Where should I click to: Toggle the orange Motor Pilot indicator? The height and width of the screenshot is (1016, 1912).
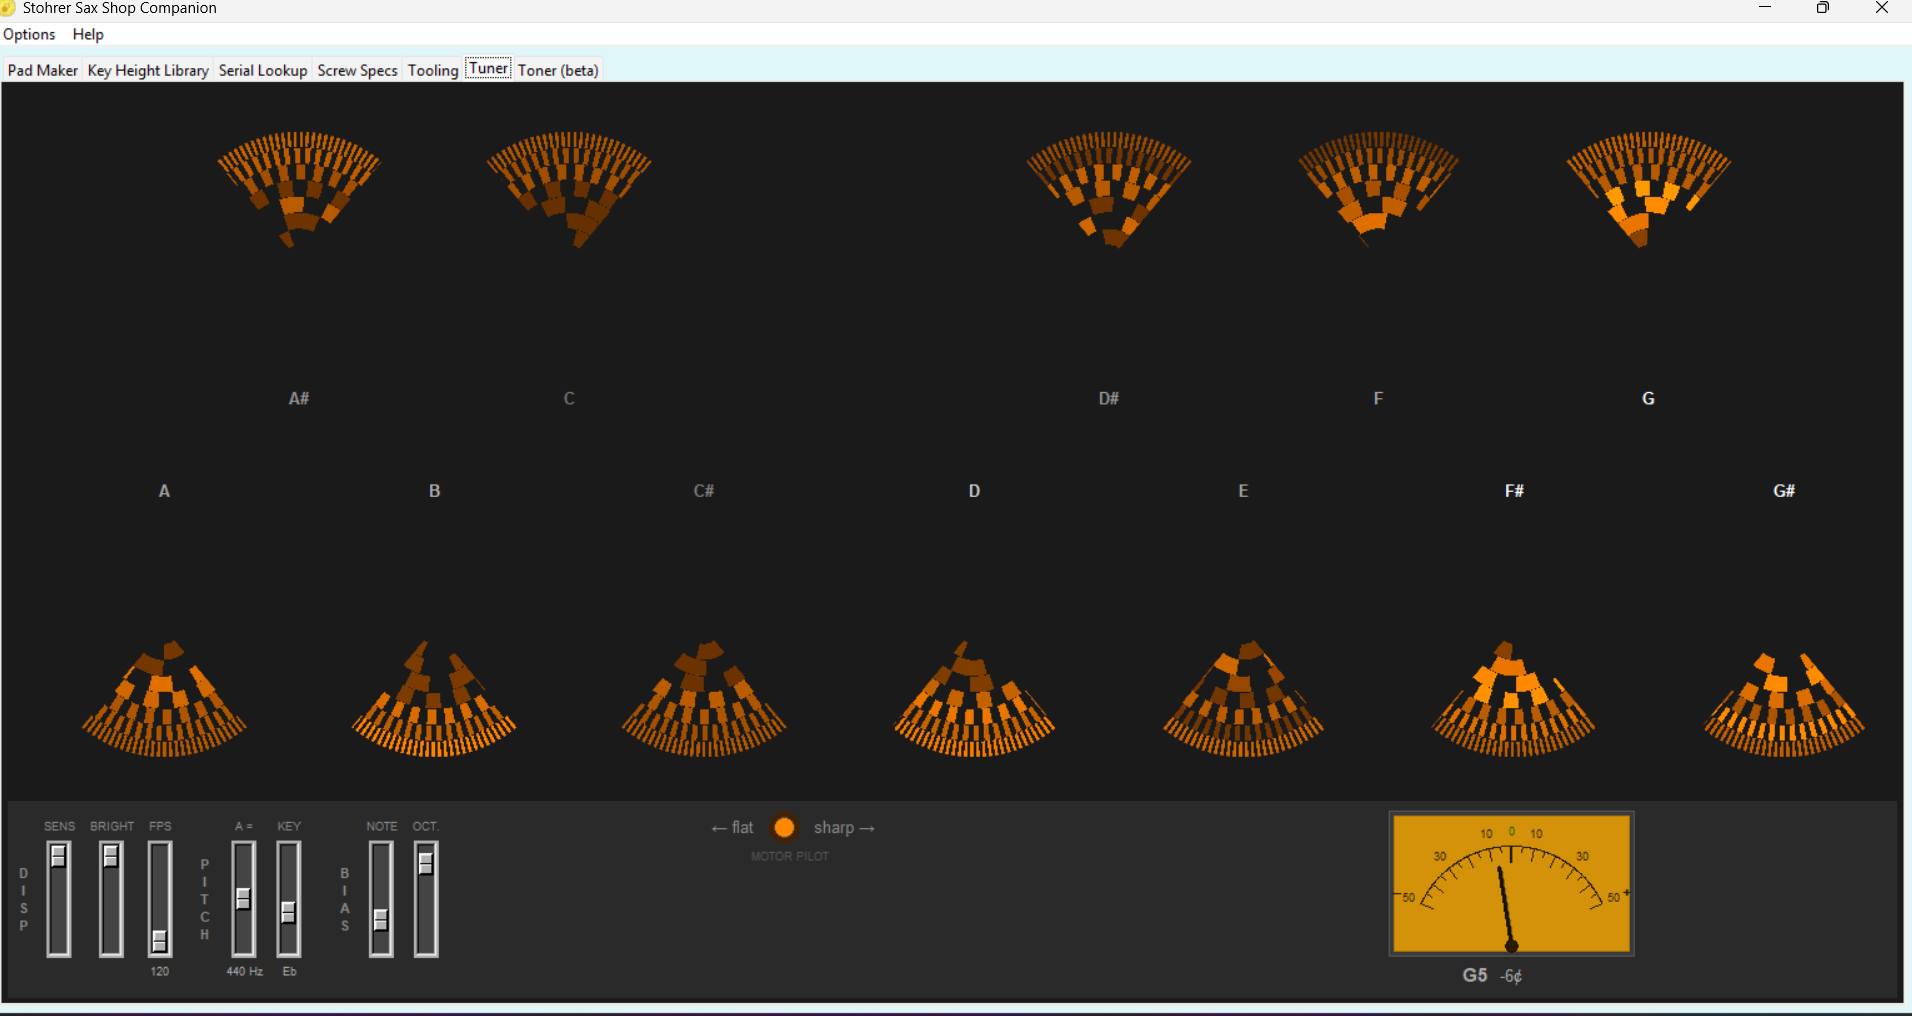pyautogui.click(x=785, y=828)
